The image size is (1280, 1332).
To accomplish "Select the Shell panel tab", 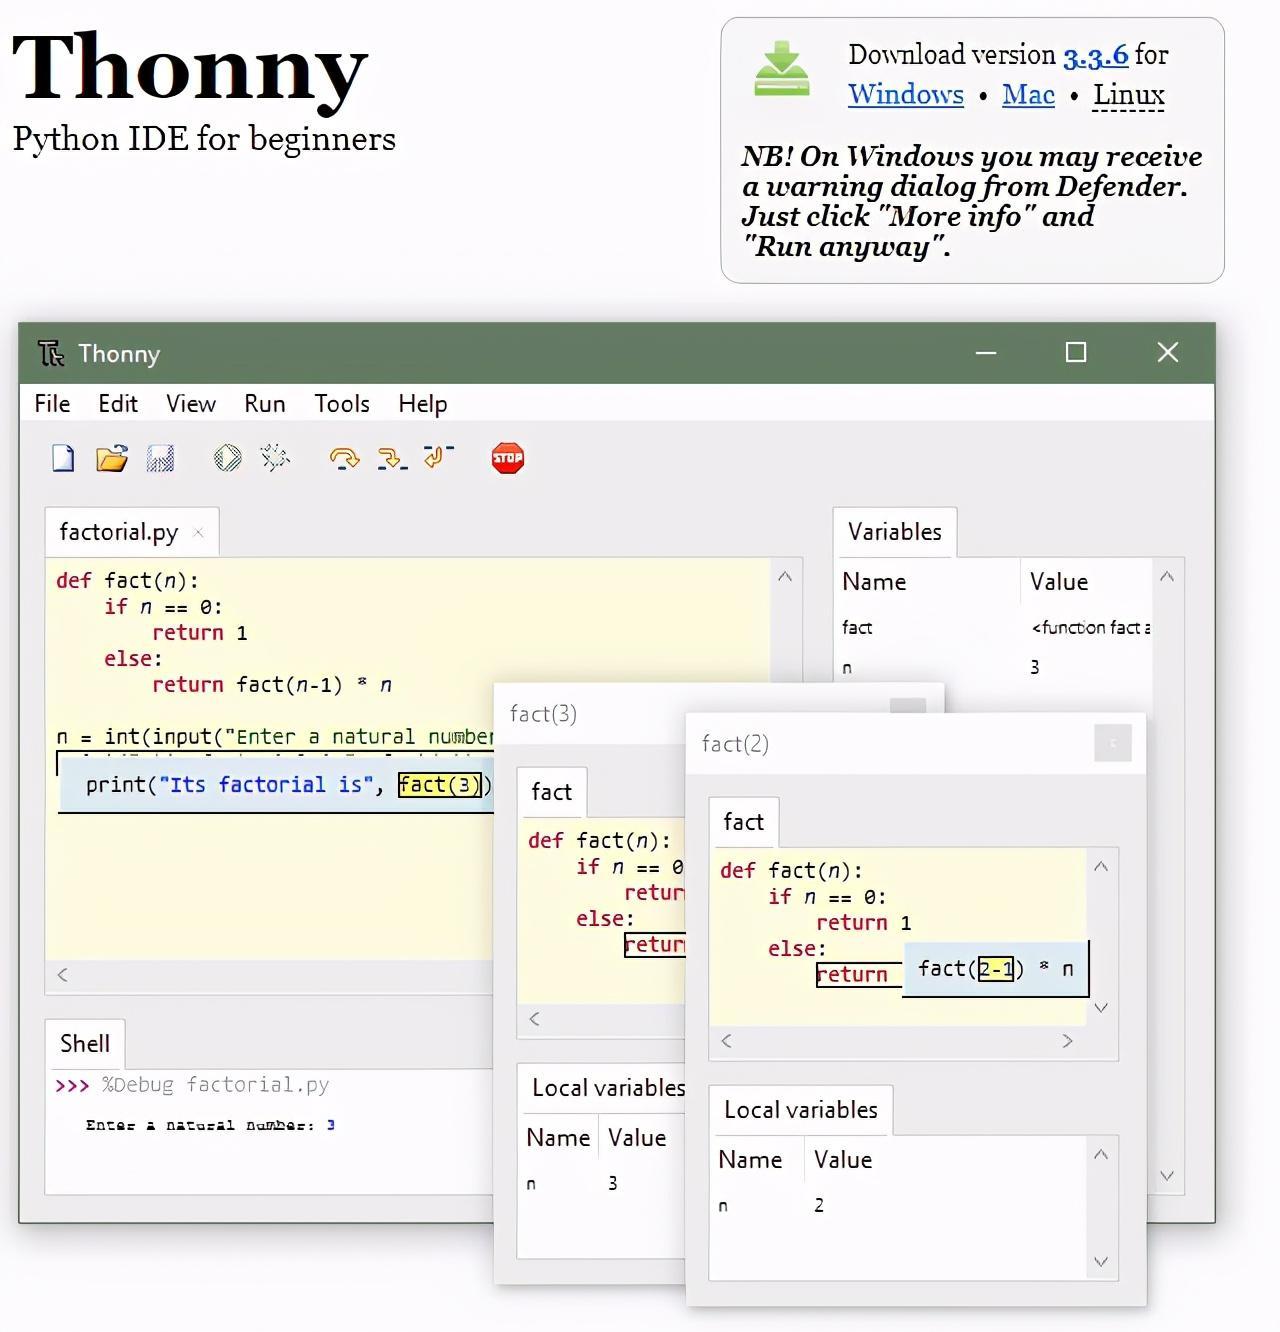I will tap(85, 1044).
